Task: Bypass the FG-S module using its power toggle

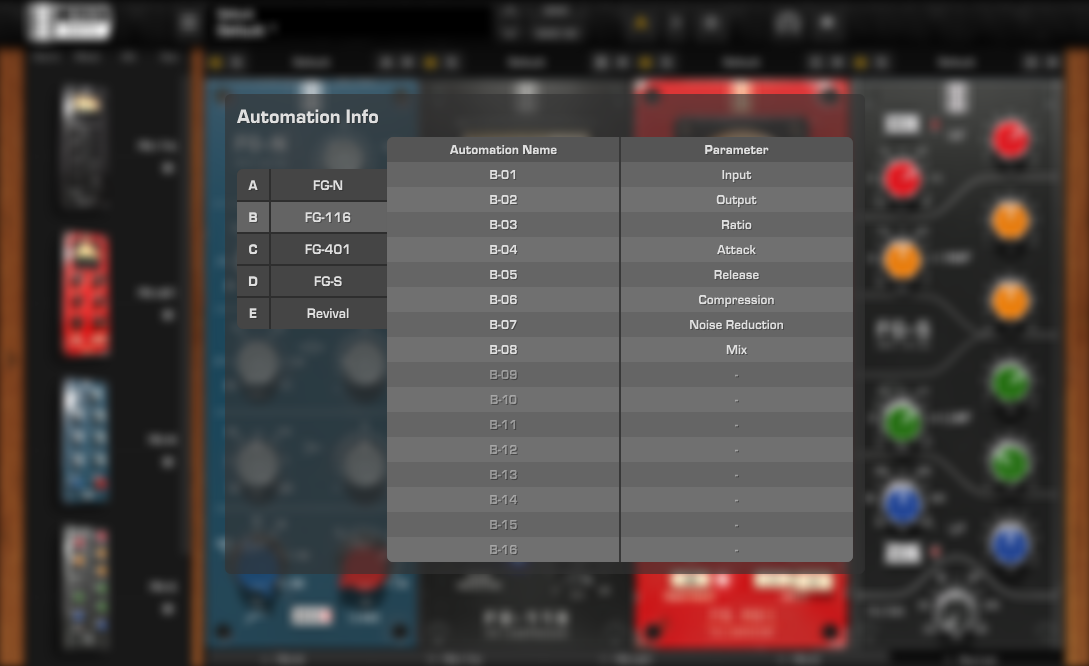Action: point(863,61)
